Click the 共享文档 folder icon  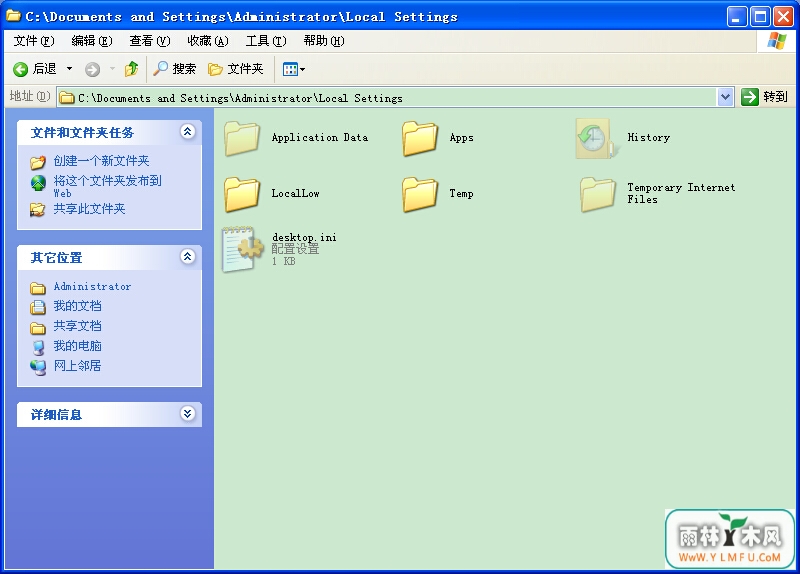coord(38,327)
